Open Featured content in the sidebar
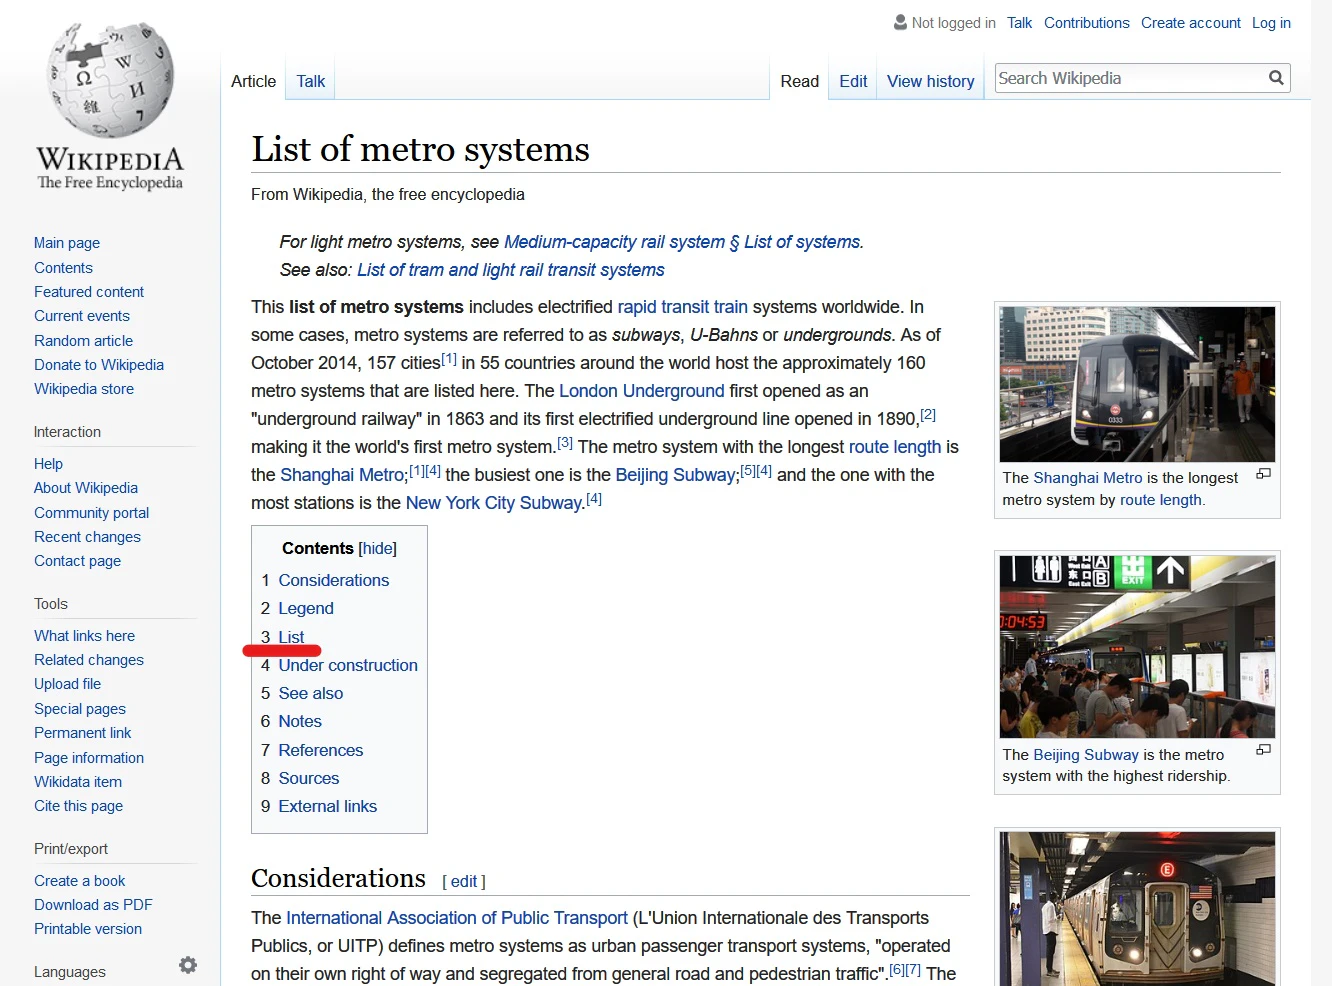The image size is (1332, 986). click(x=89, y=292)
